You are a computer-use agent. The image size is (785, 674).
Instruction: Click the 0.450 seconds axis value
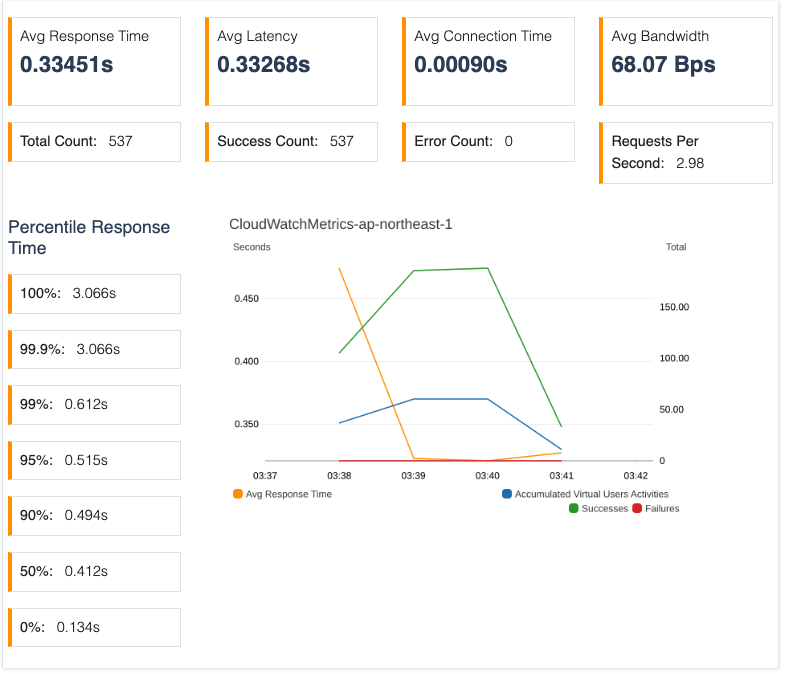pos(246,299)
